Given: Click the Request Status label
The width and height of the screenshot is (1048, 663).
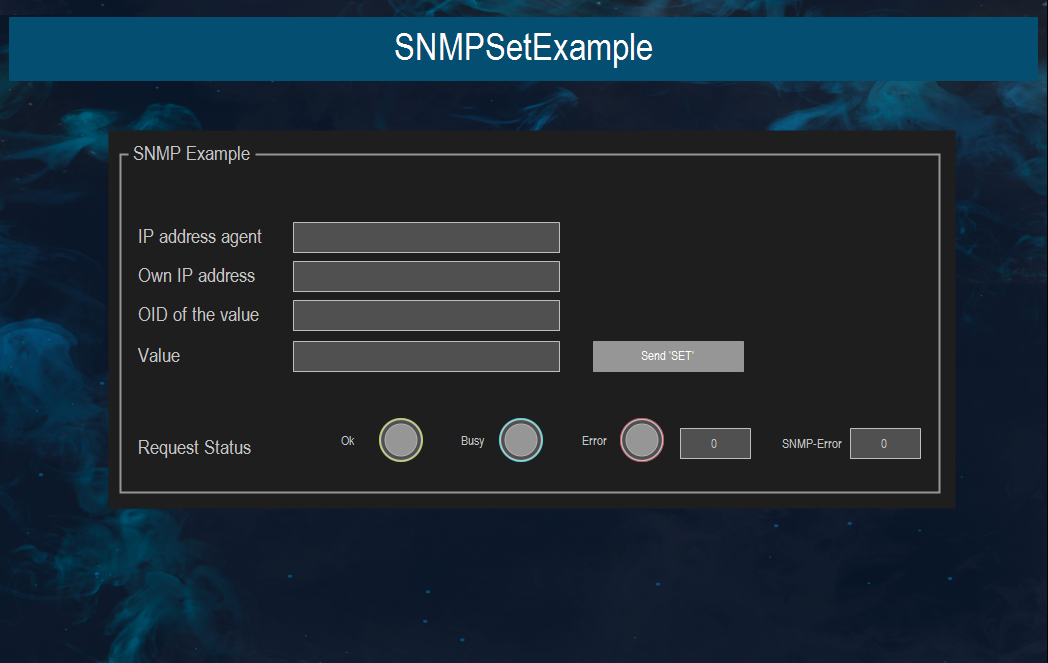Looking at the screenshot, I should click(194, 447).
